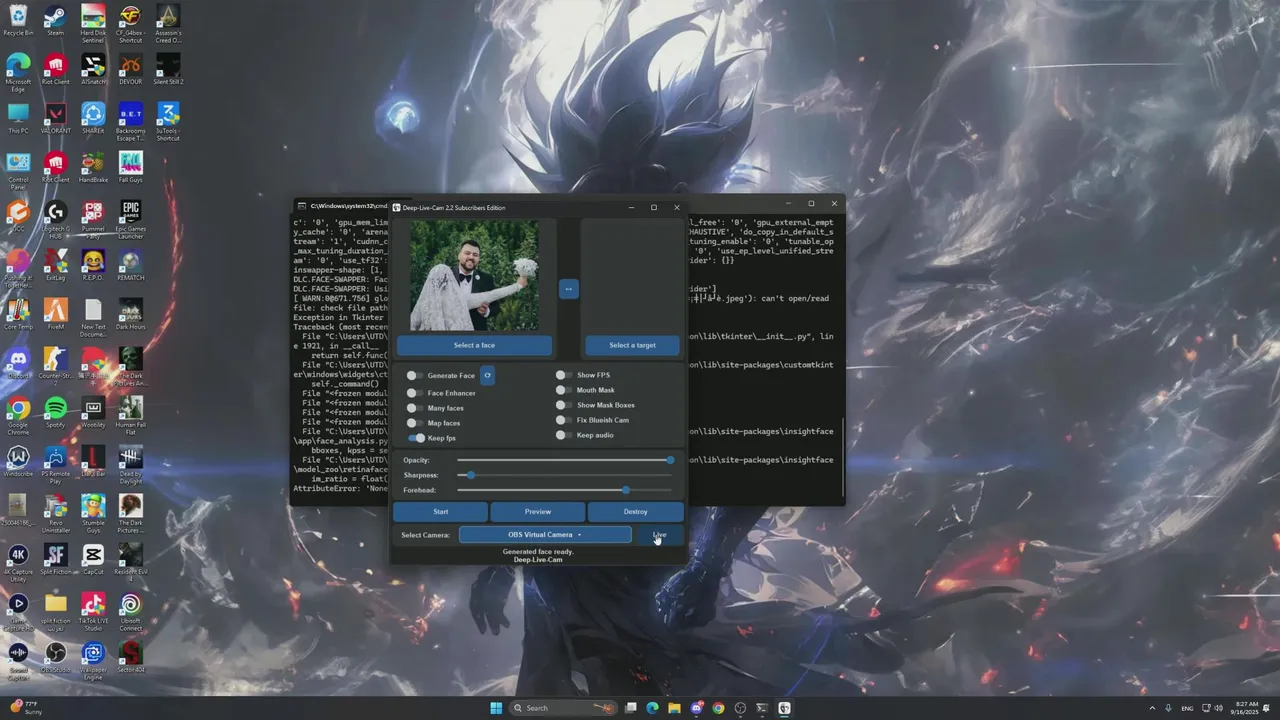Select the Microsoft Edge desktop icon
This screenshot has width=1280, height=720.
click(18, 72)
